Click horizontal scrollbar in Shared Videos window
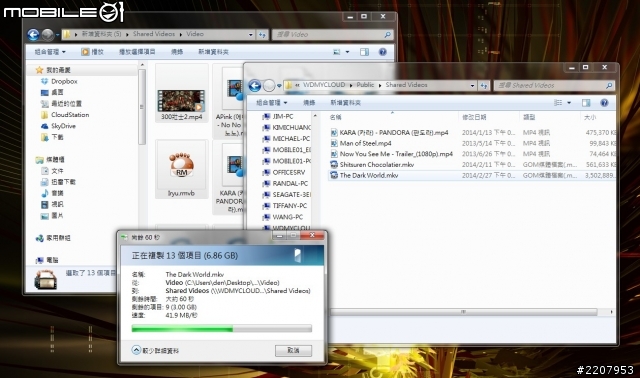 click(464, 312)
